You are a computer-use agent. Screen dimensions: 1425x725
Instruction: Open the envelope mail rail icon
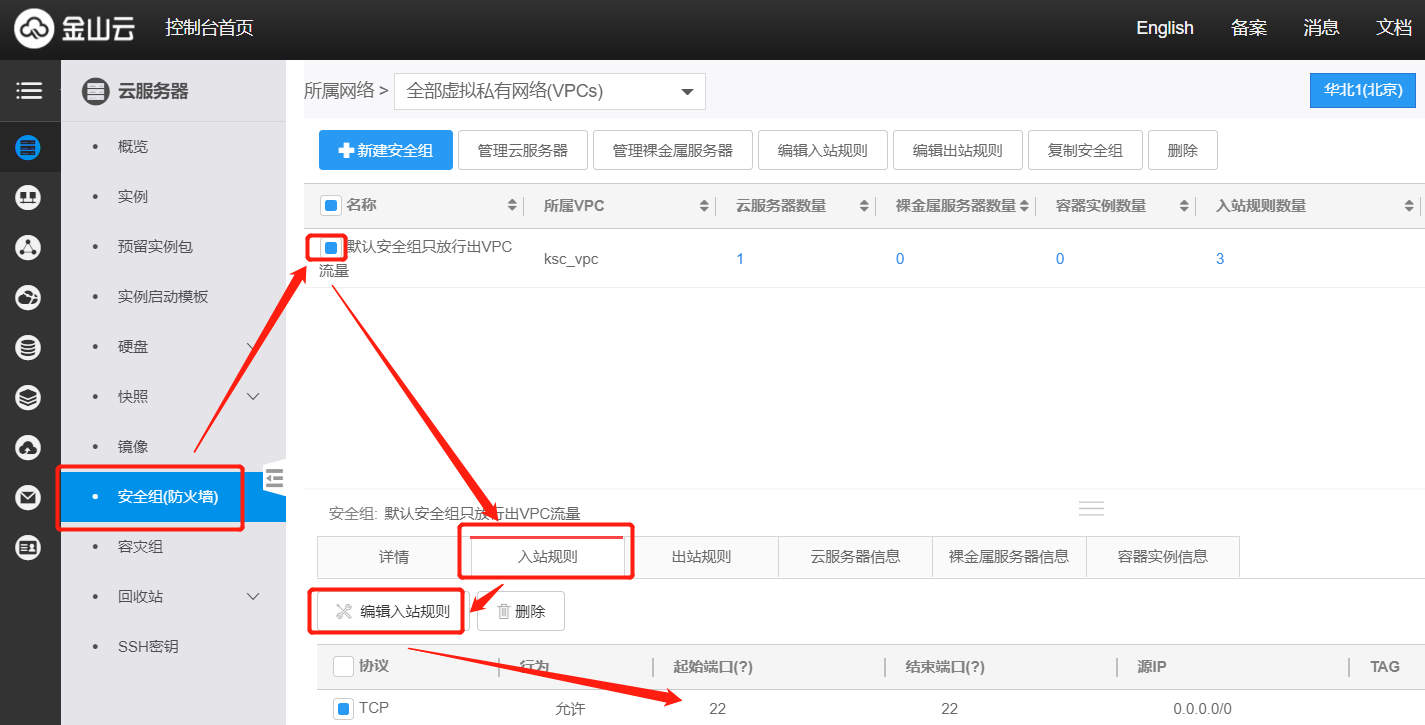[x=29, y=497]
